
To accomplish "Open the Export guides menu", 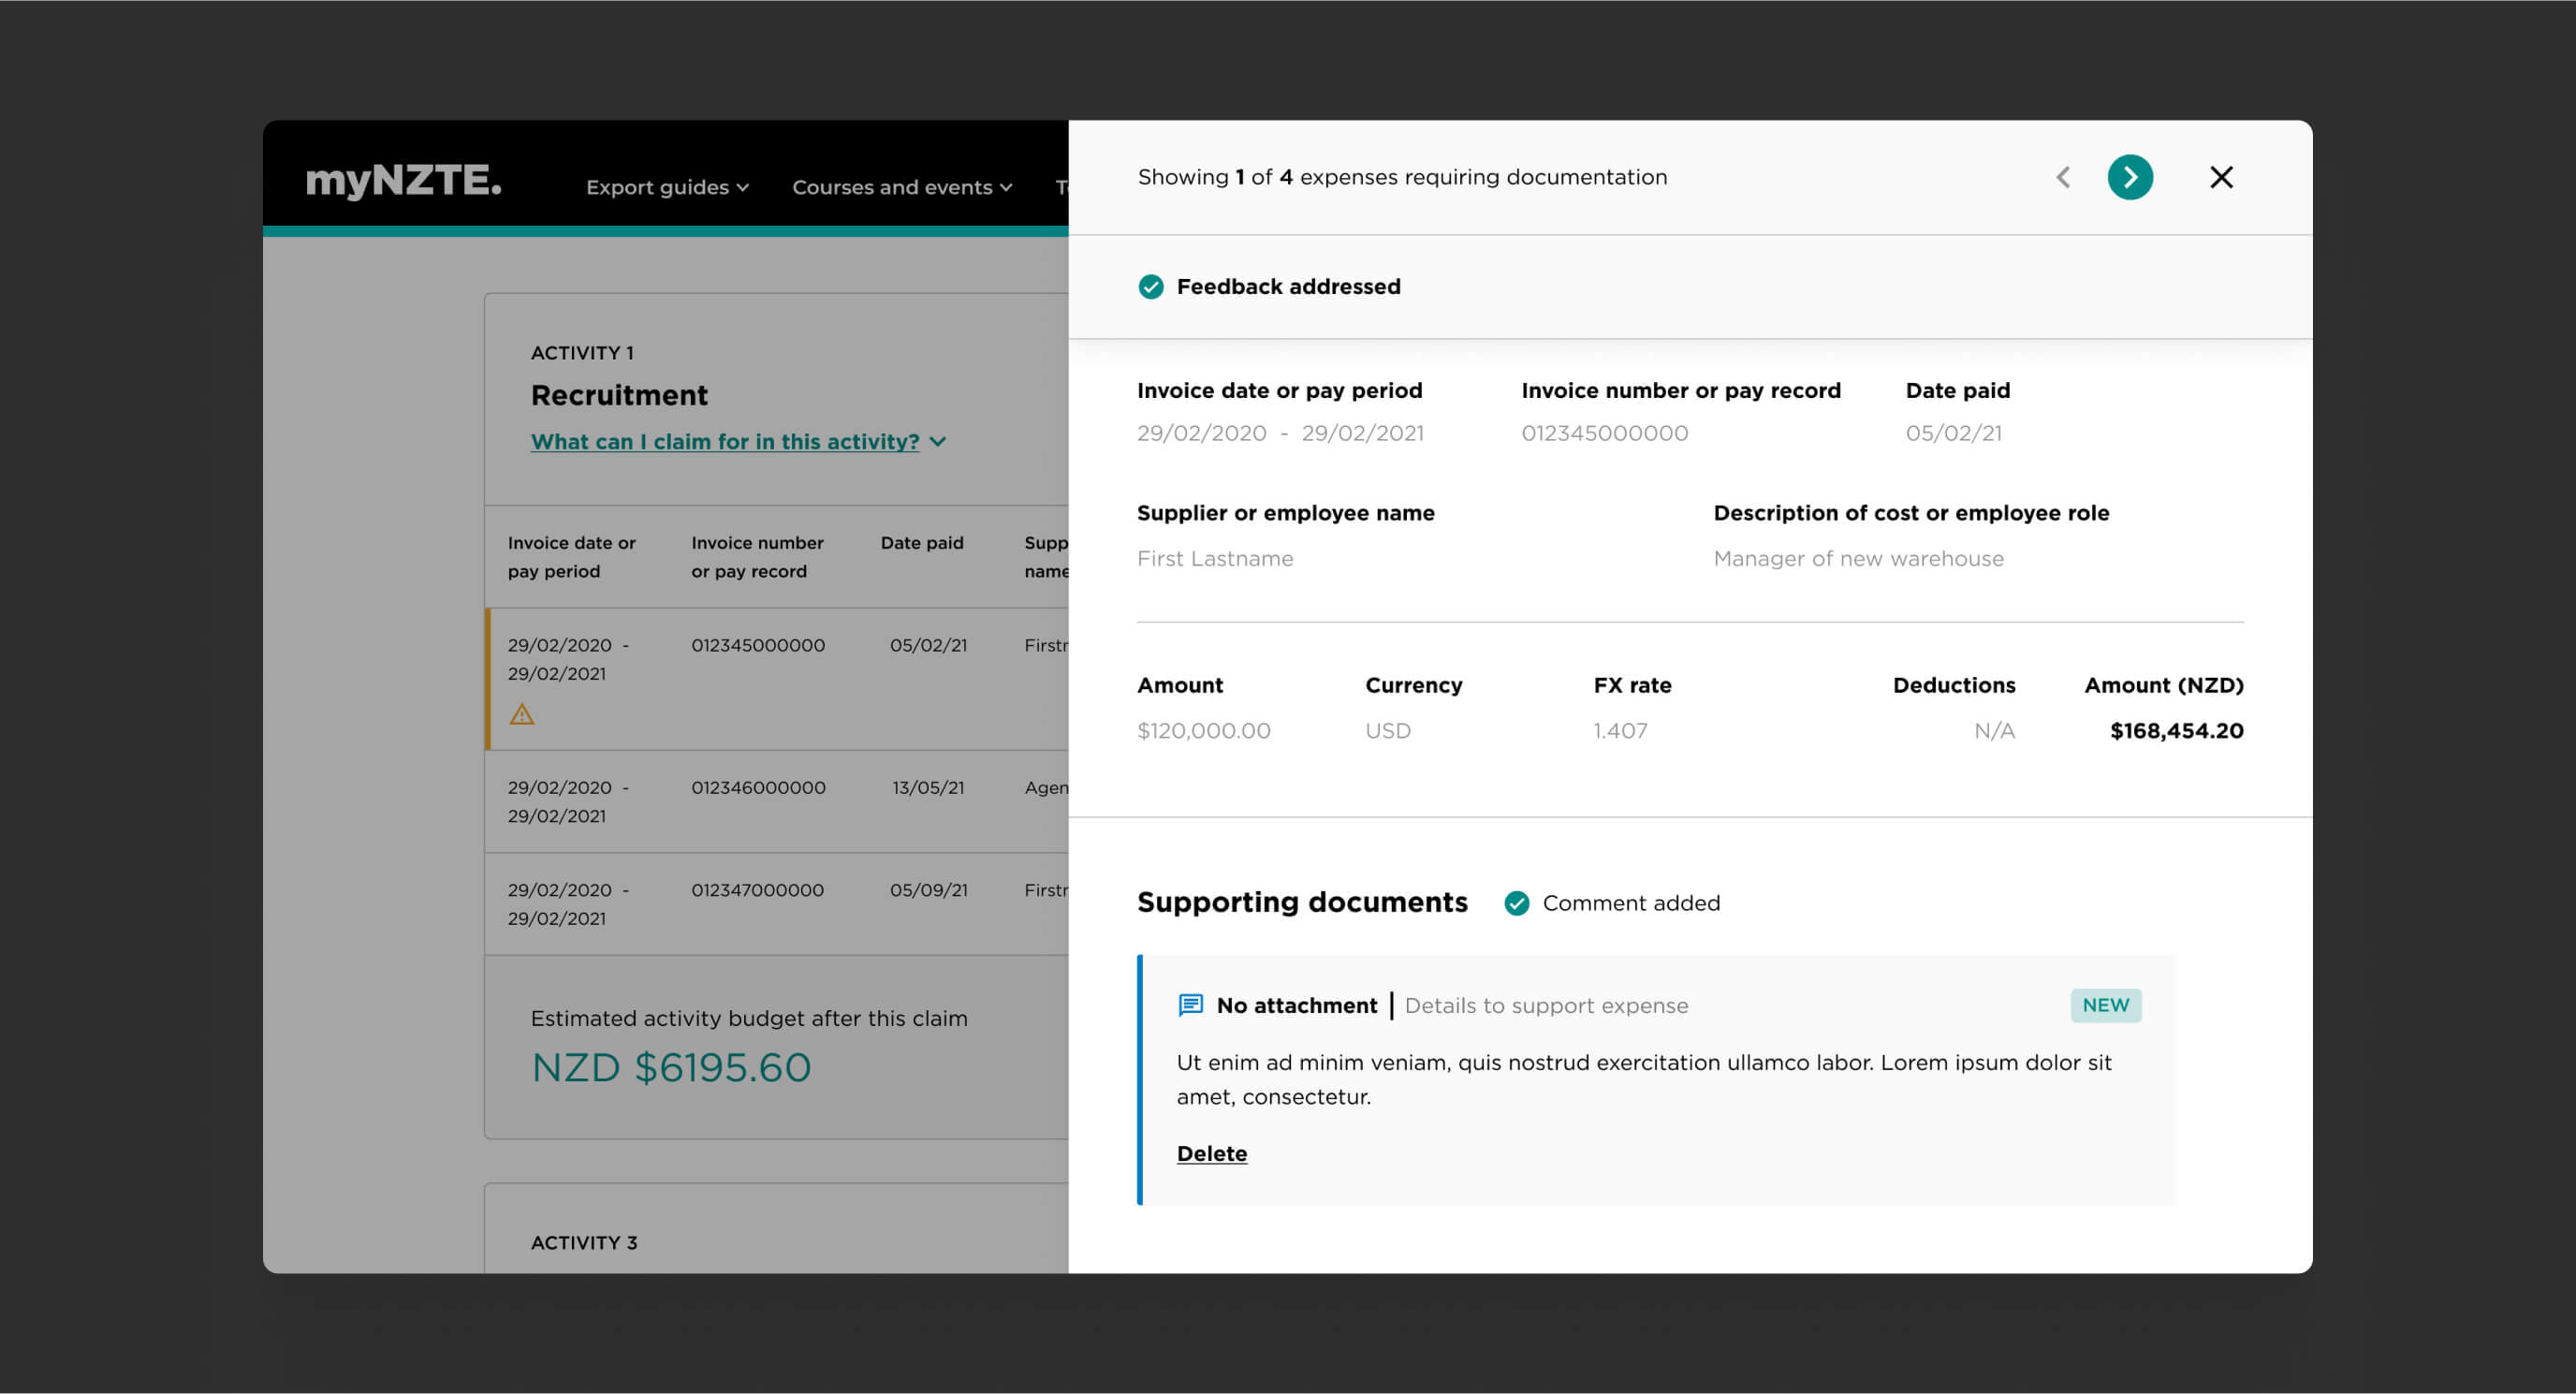I will pyautogui.click(x=667, y=187).
